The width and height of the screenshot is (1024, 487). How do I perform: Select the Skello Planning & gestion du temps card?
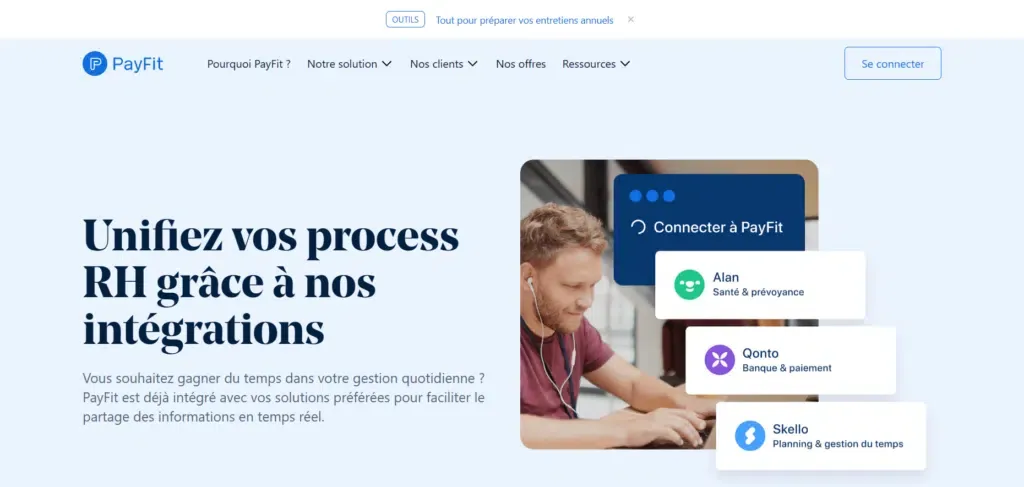coord(821,435)
